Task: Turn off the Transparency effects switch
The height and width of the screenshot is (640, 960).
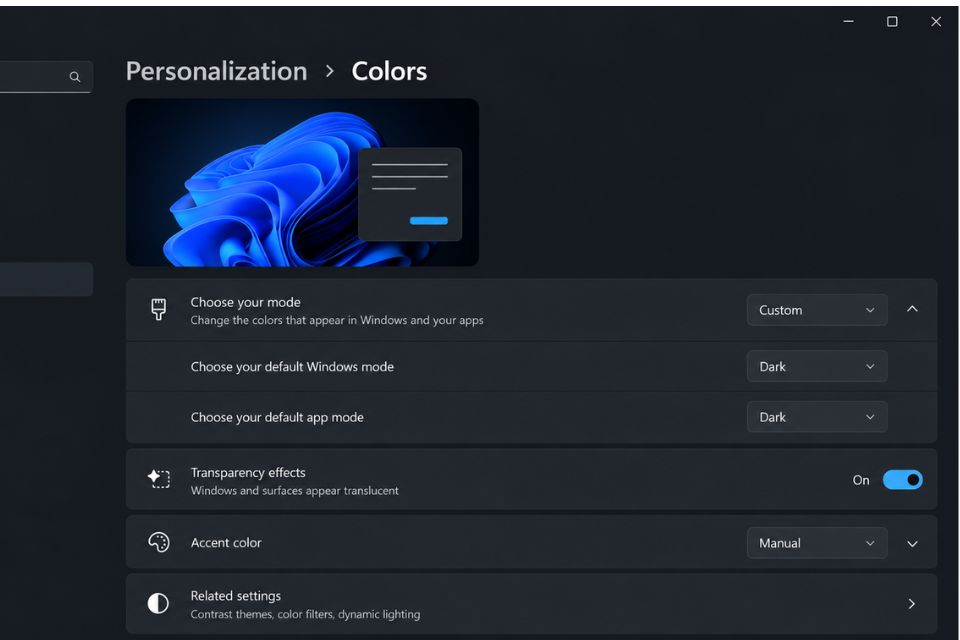Action: pos(902,480)
